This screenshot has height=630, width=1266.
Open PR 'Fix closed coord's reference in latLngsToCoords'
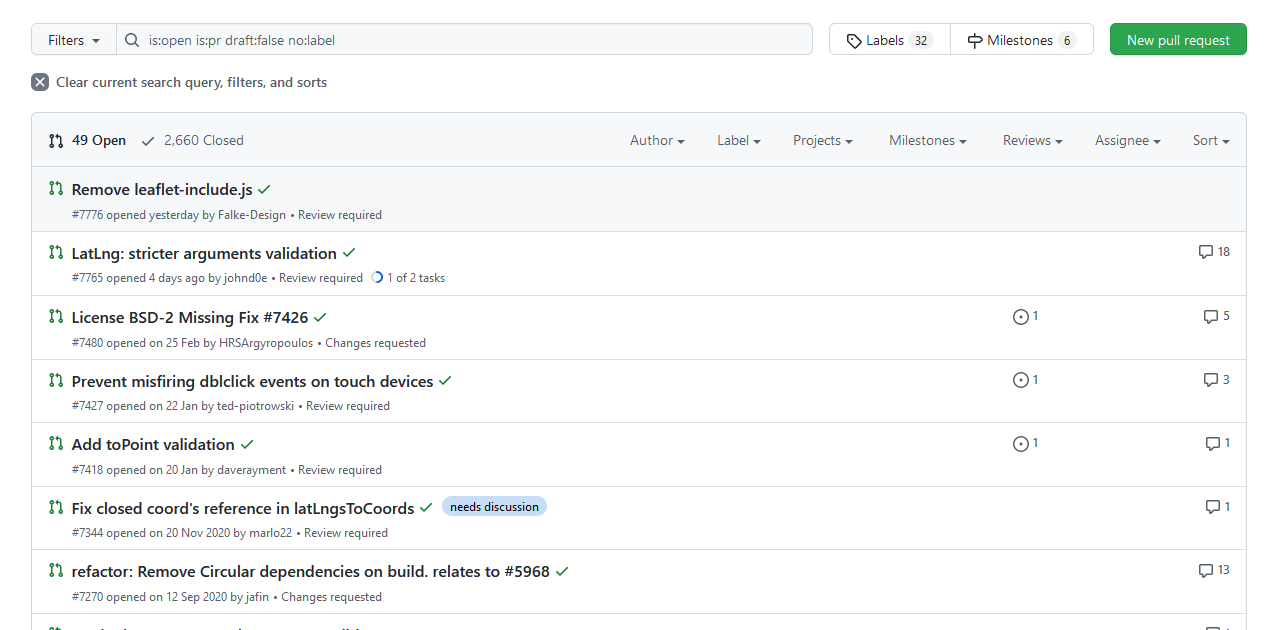[243, 508]
